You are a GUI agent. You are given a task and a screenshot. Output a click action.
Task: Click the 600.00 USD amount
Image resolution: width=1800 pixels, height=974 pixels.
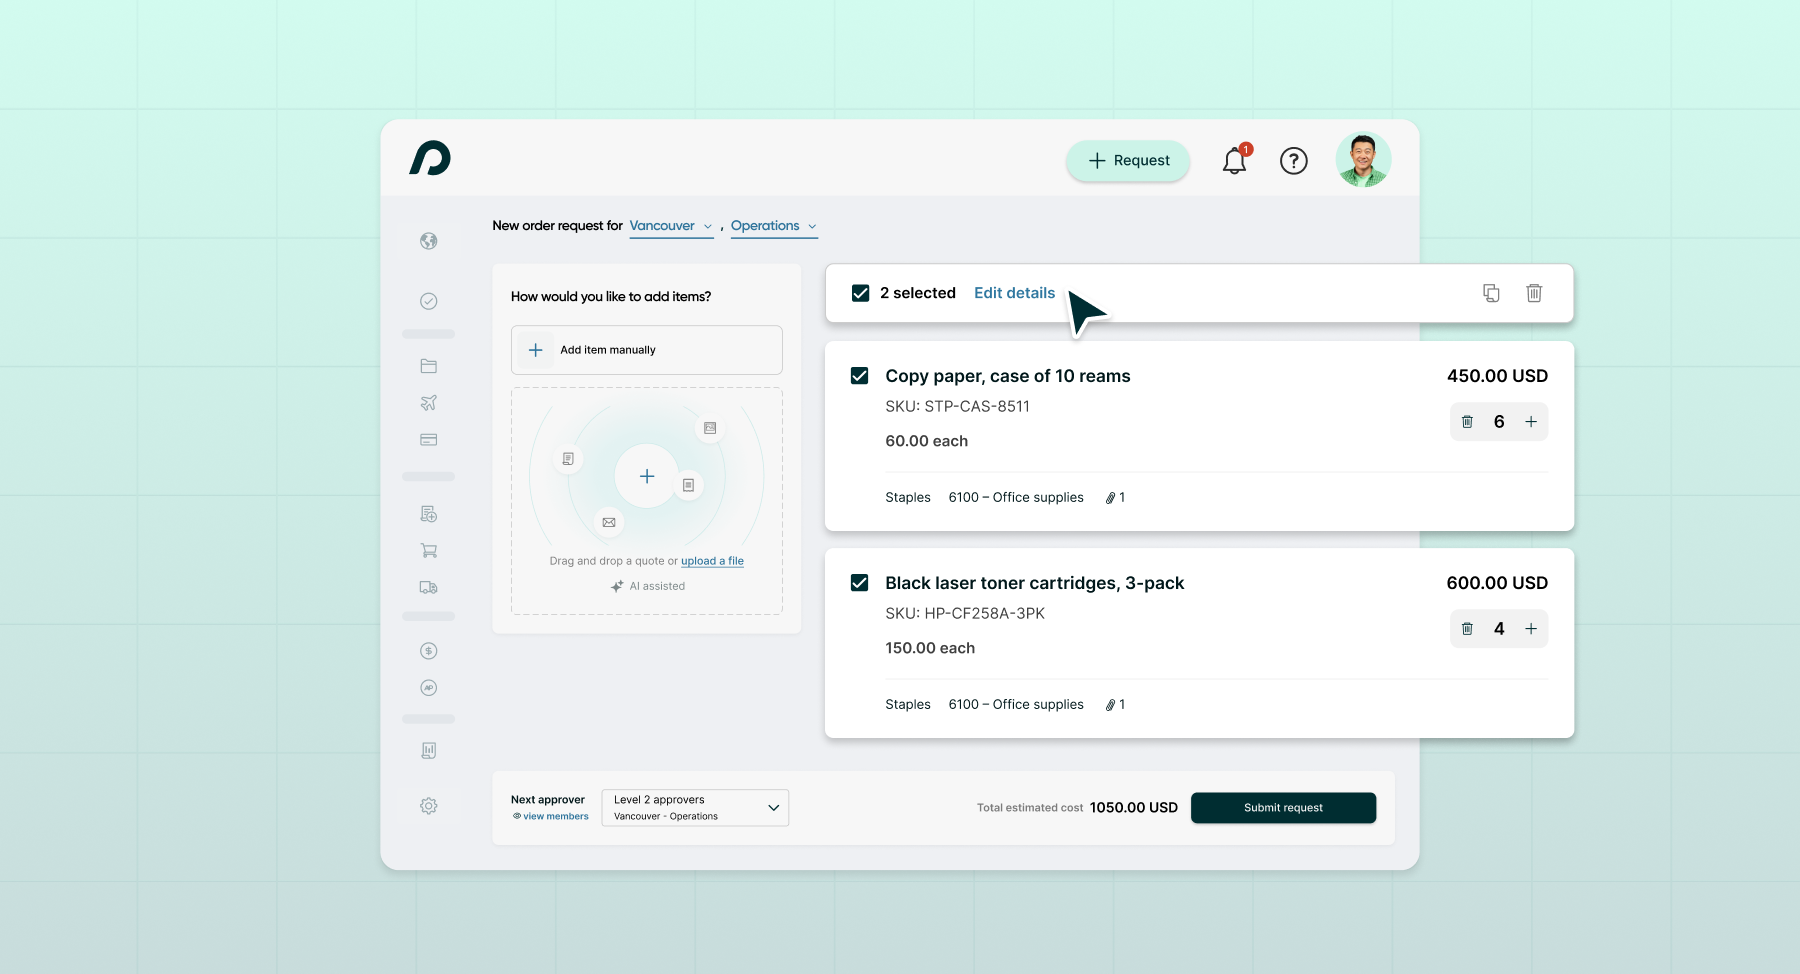click(1497, 583)
